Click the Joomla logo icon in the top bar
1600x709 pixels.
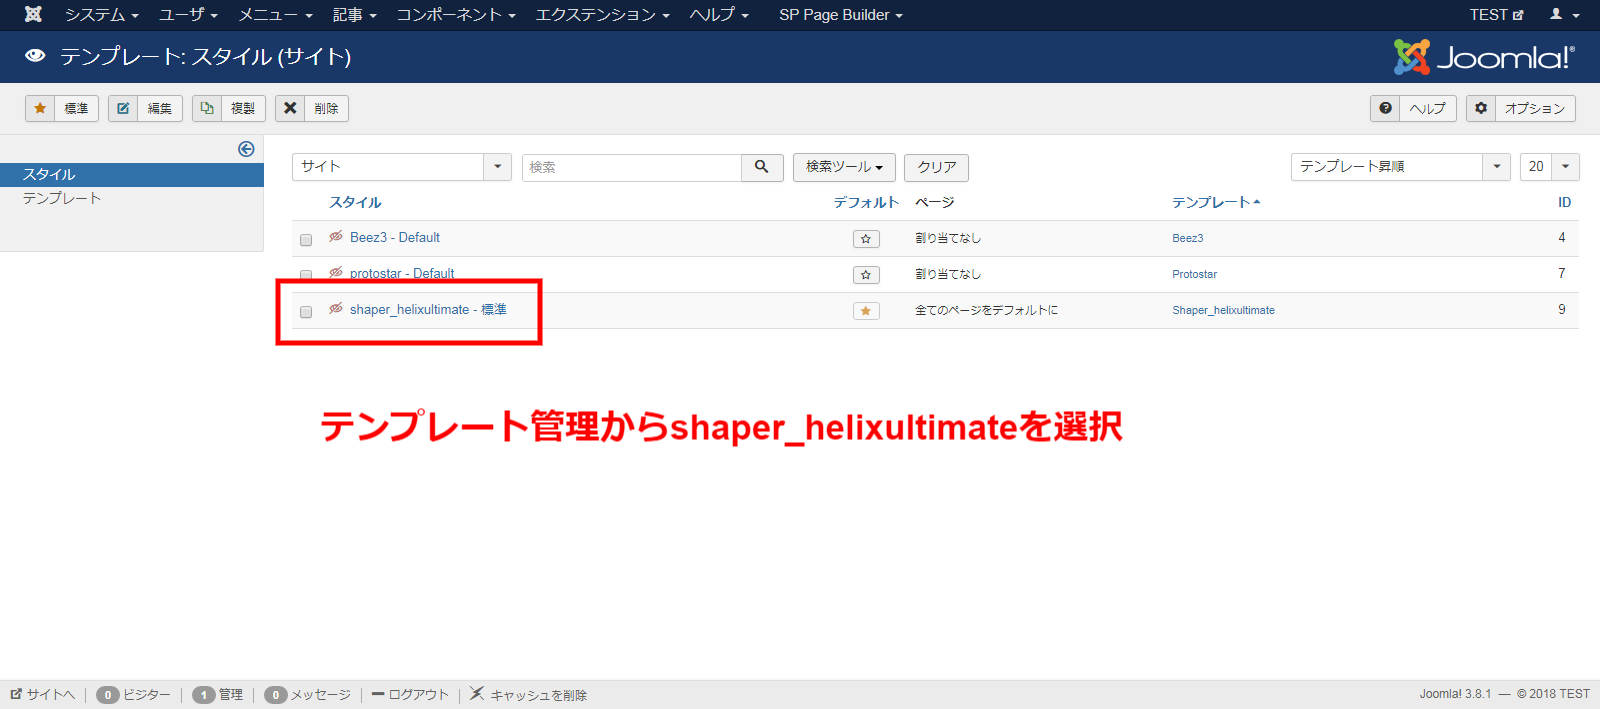click(x=33, y=14)
